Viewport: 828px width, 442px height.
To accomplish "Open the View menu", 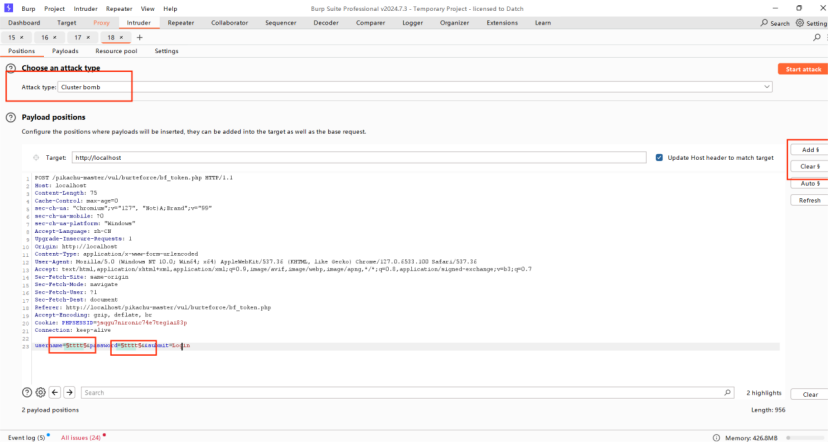I will (x=147, y=8).
